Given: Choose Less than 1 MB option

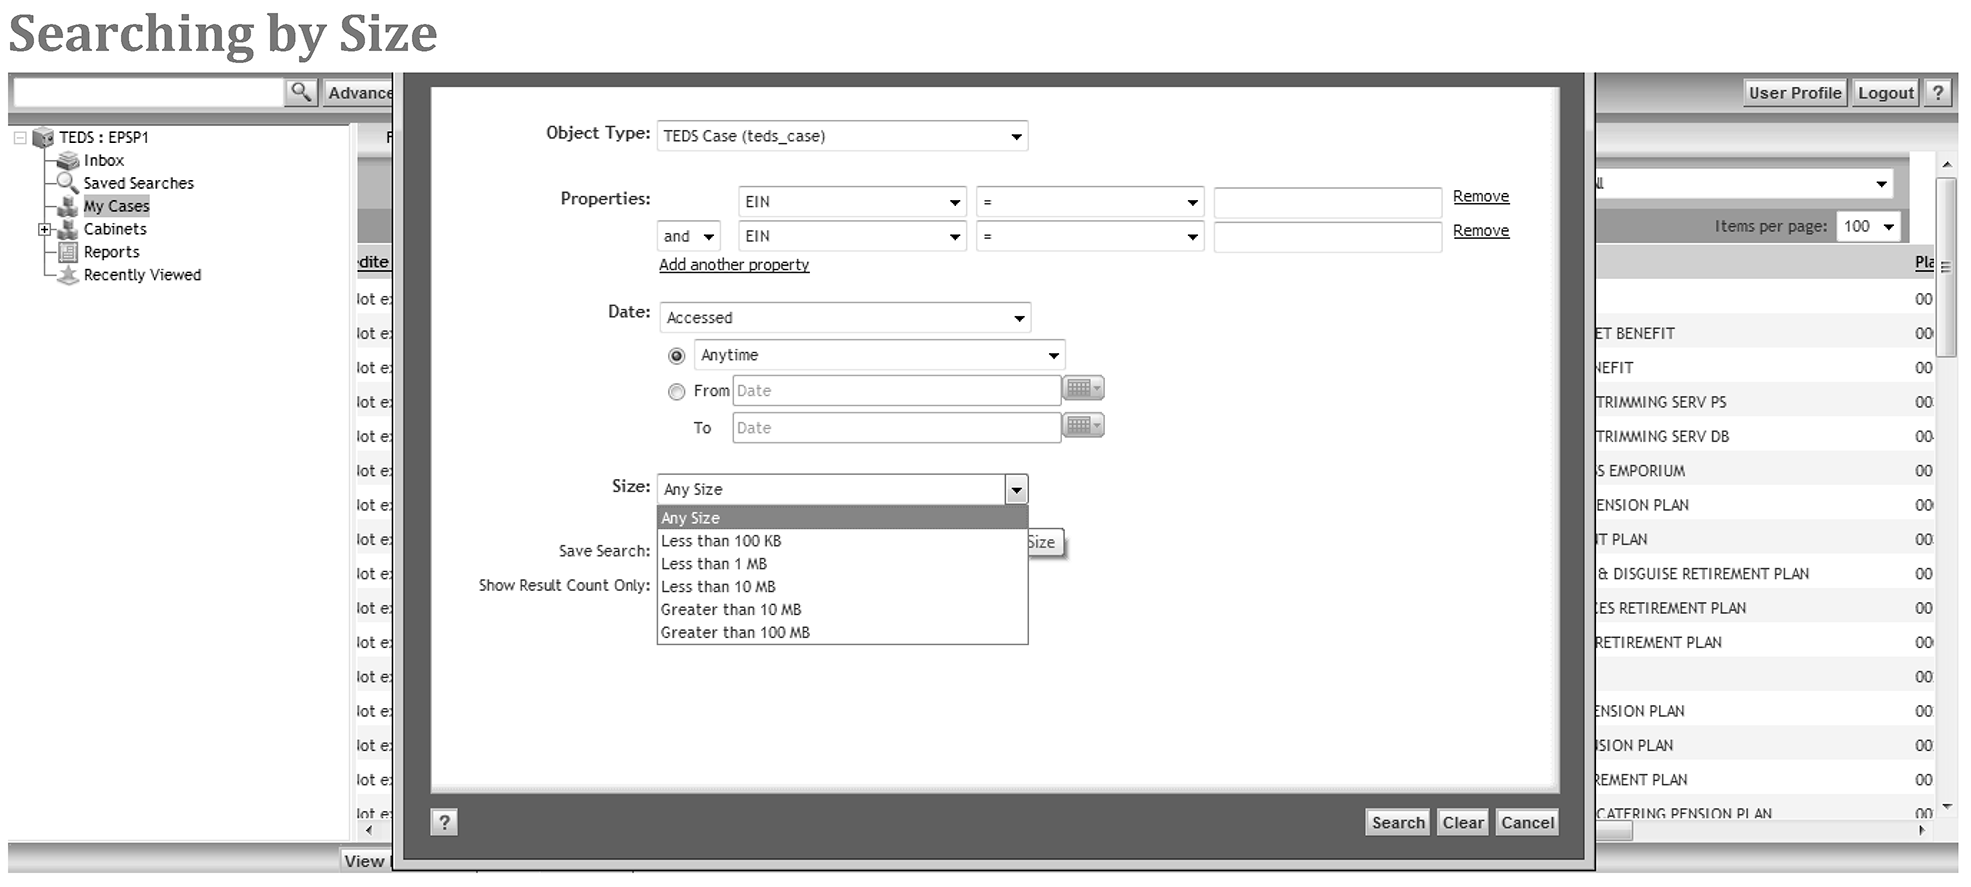Looking at the screenshot, I should click(x=714, y=564).
